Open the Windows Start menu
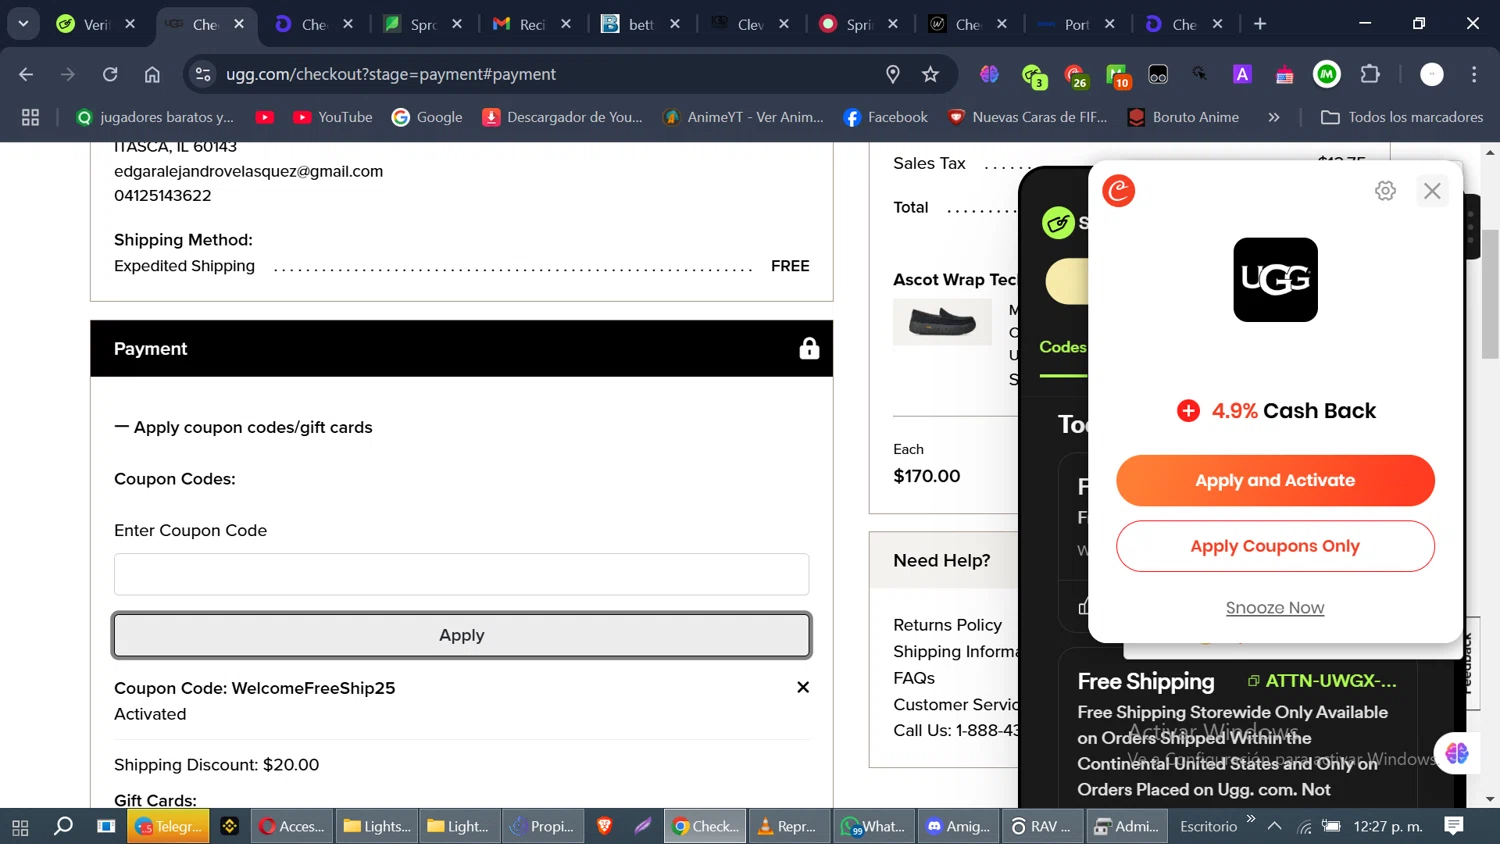 (20, 826)
